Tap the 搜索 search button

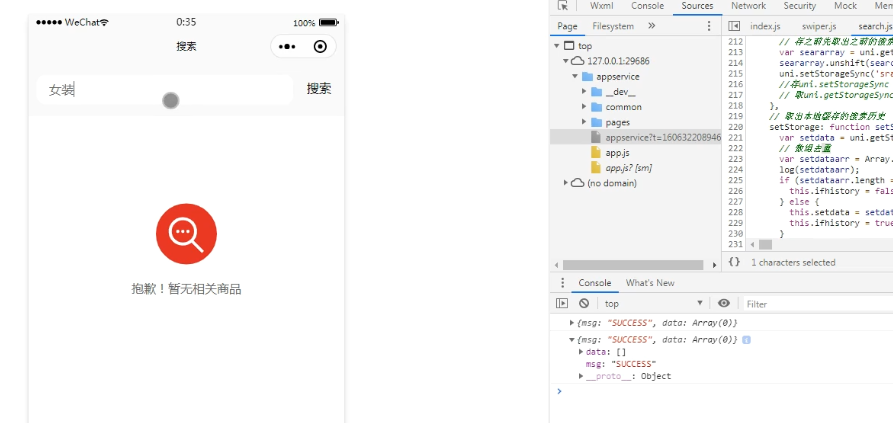click(x=319, y=89)
